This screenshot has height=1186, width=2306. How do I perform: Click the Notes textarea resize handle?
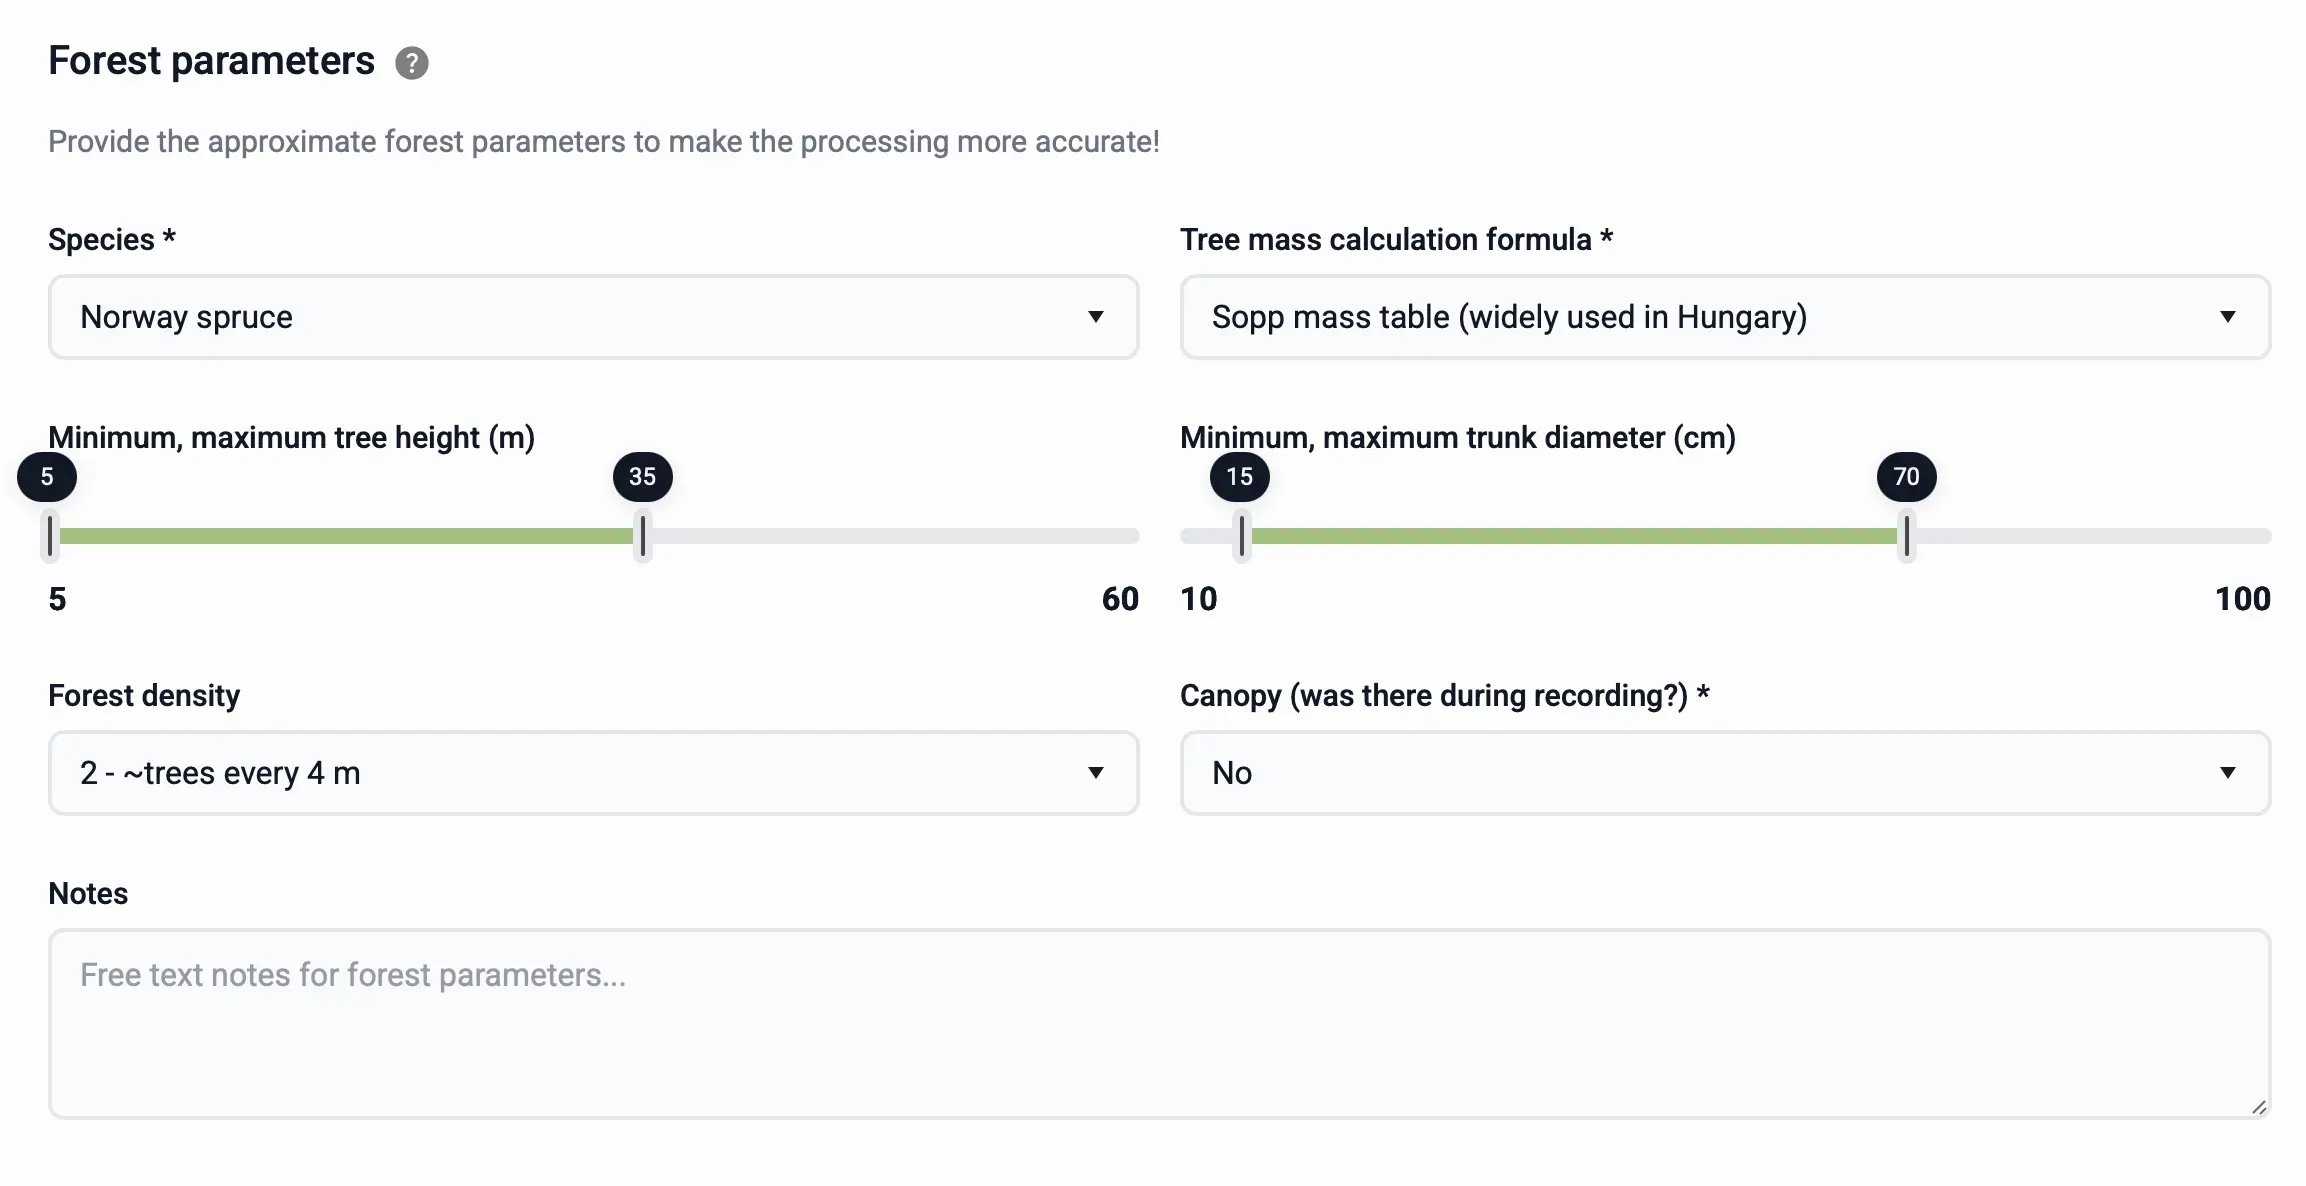pyautogui.click(x=2259, y=1107)
